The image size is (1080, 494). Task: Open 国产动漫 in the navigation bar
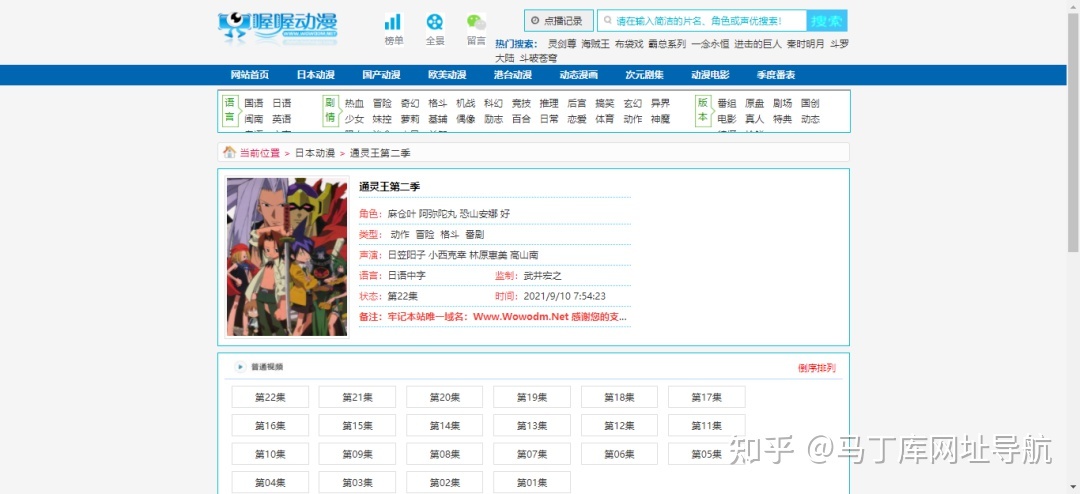[381, 75]
